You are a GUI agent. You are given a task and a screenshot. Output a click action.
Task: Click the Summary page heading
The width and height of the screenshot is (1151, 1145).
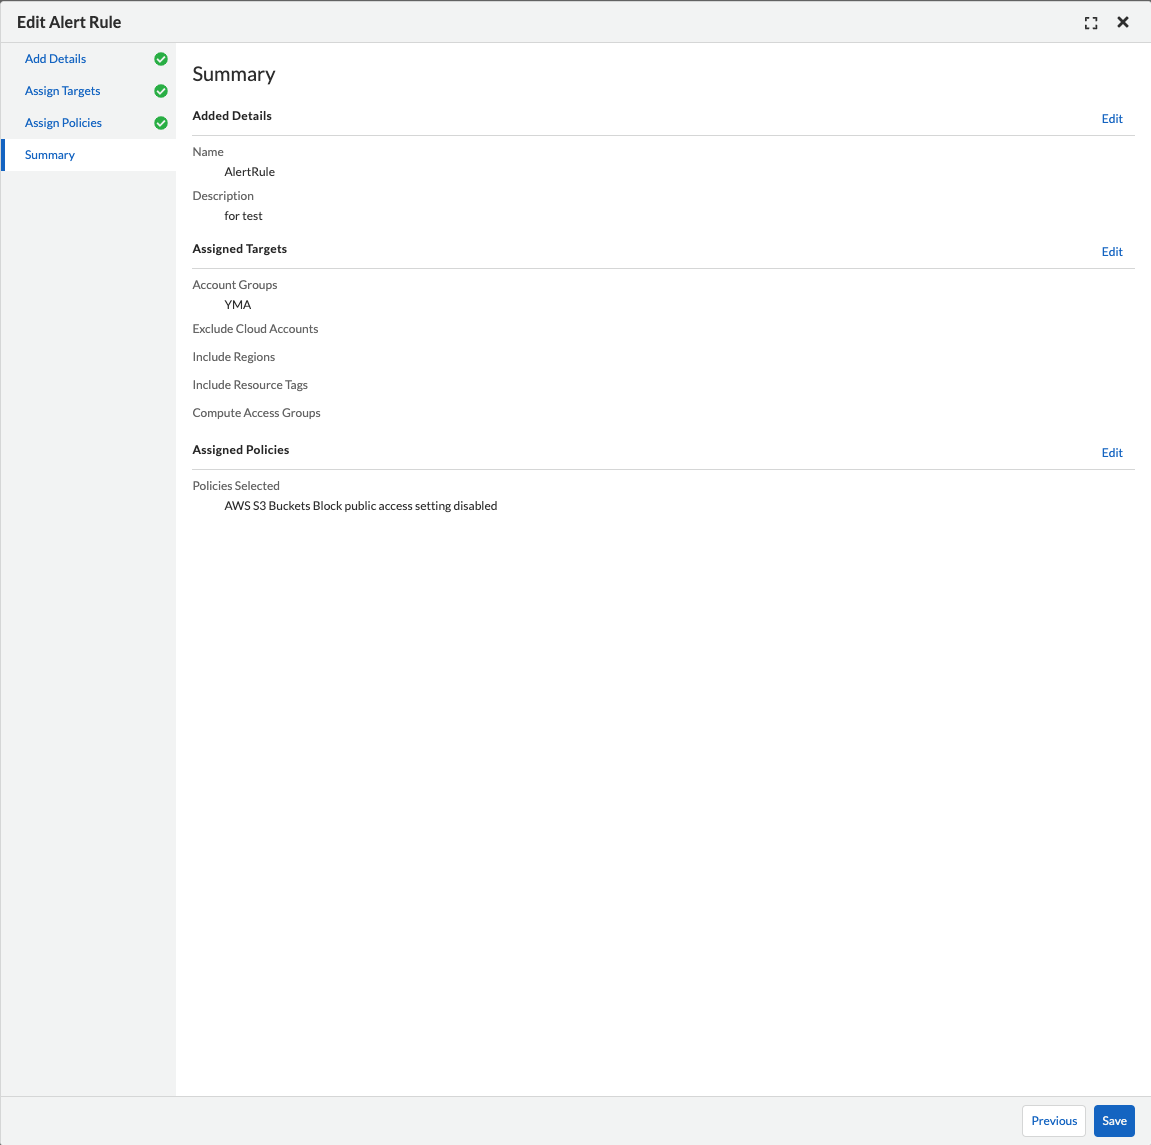click(234, 75)
